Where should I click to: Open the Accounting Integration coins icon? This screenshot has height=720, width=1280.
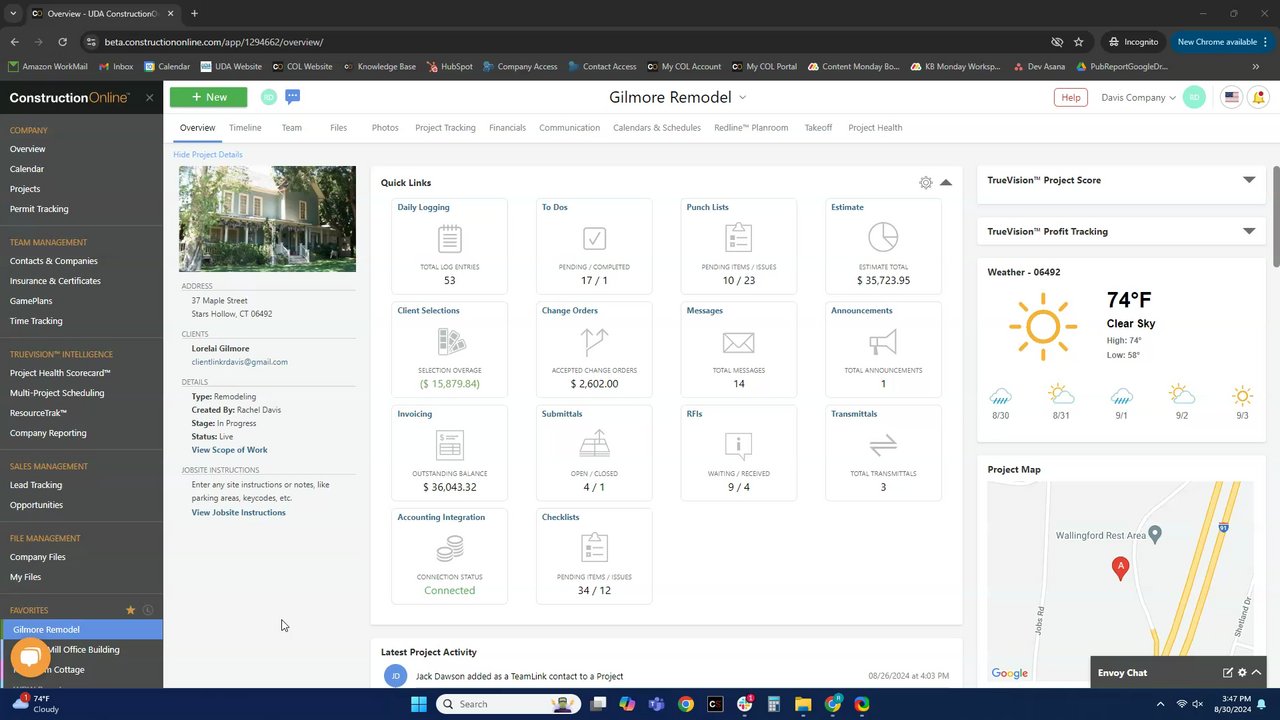click(450, 548)
